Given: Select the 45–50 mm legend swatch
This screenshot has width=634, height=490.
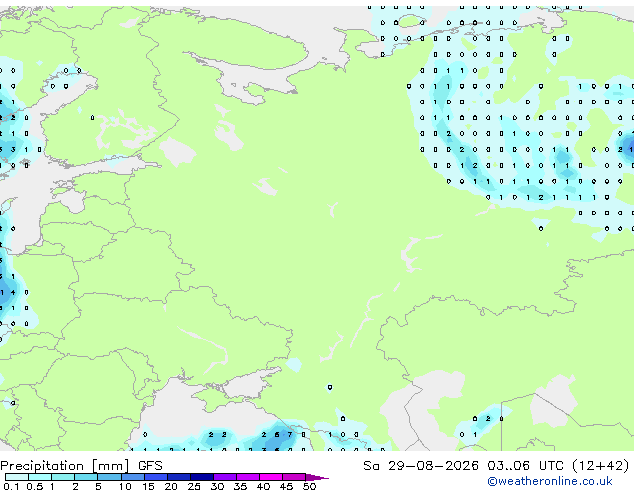Looking at the screenshot, I should (294, 477).
